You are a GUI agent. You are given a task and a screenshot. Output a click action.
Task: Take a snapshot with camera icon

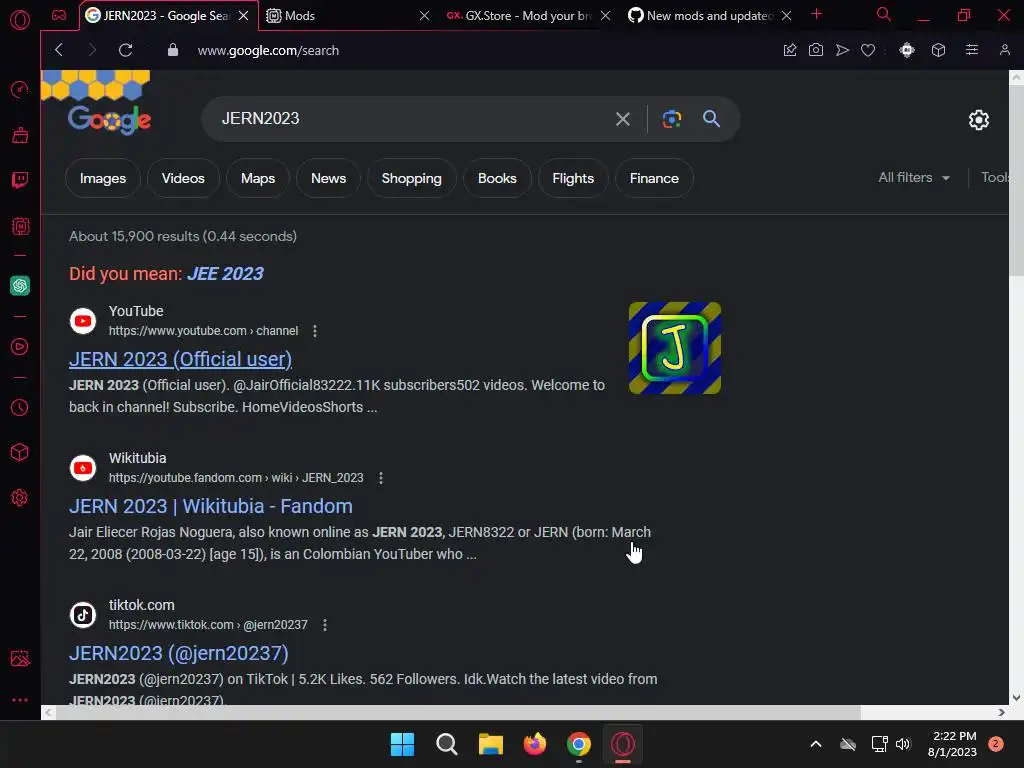816,50
